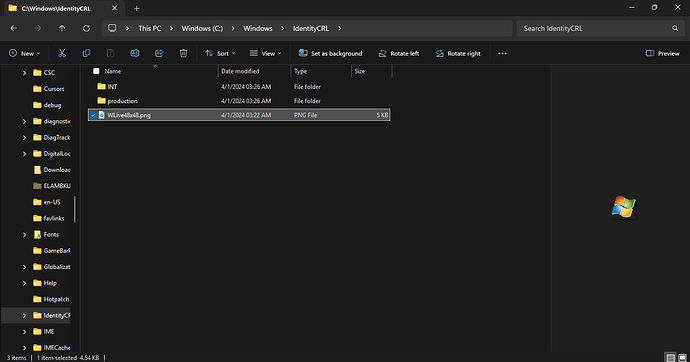Click the chevron after IdentityCRL in address bar
Screen dimensions: 690x362
[x=339, y=28]
